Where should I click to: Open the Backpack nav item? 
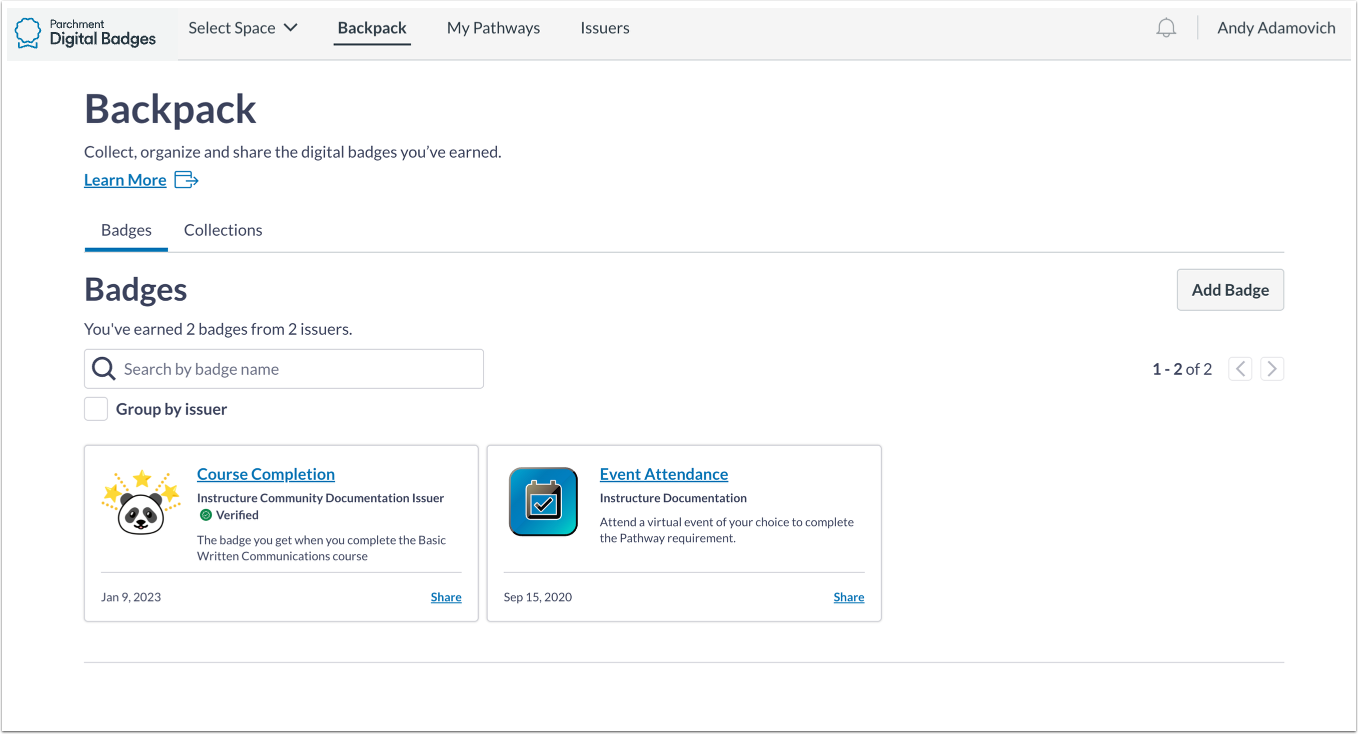(372, 28)
